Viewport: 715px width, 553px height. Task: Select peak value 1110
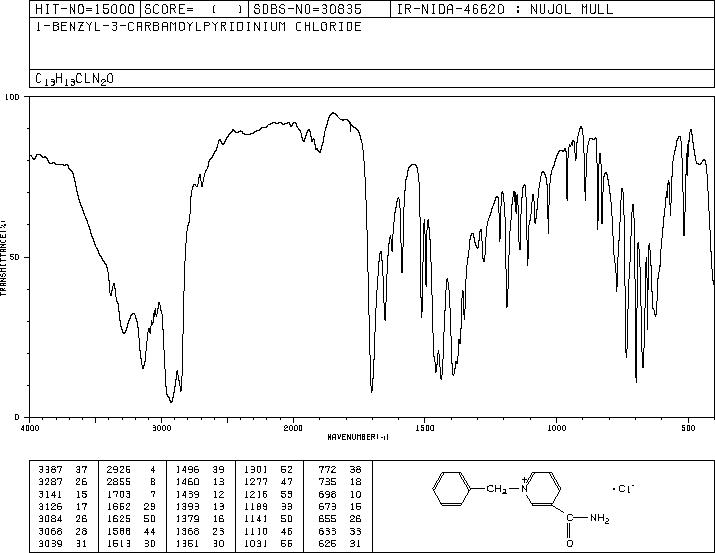tap(256, 531)
